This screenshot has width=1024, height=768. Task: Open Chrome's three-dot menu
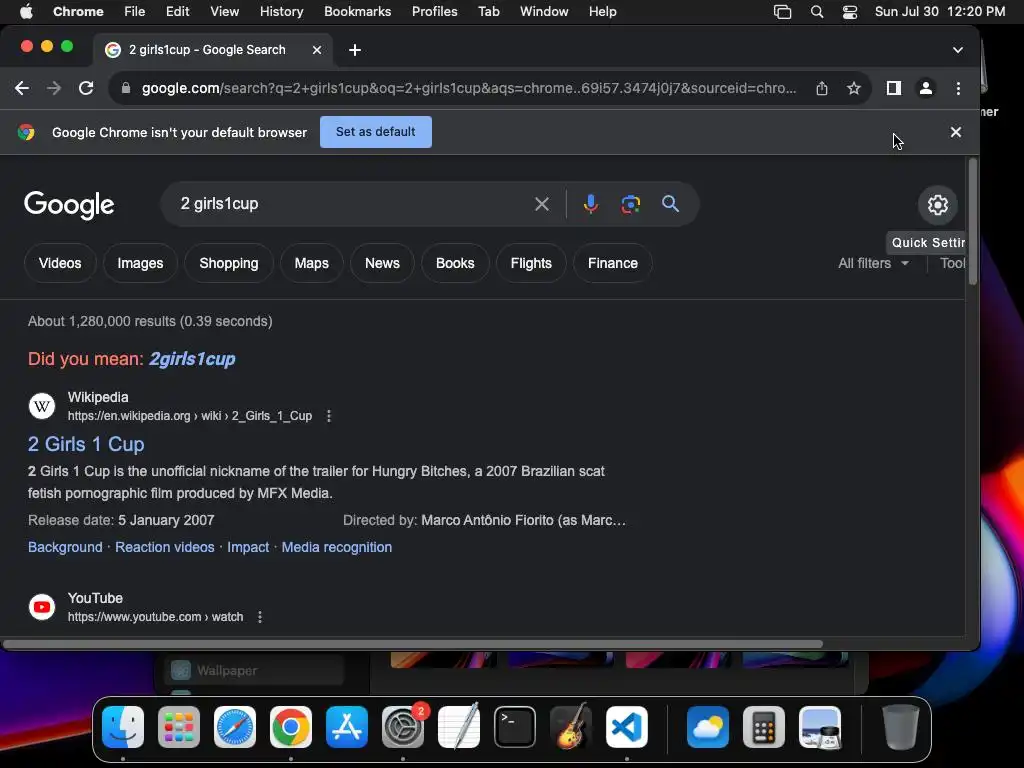coord(958,88)
